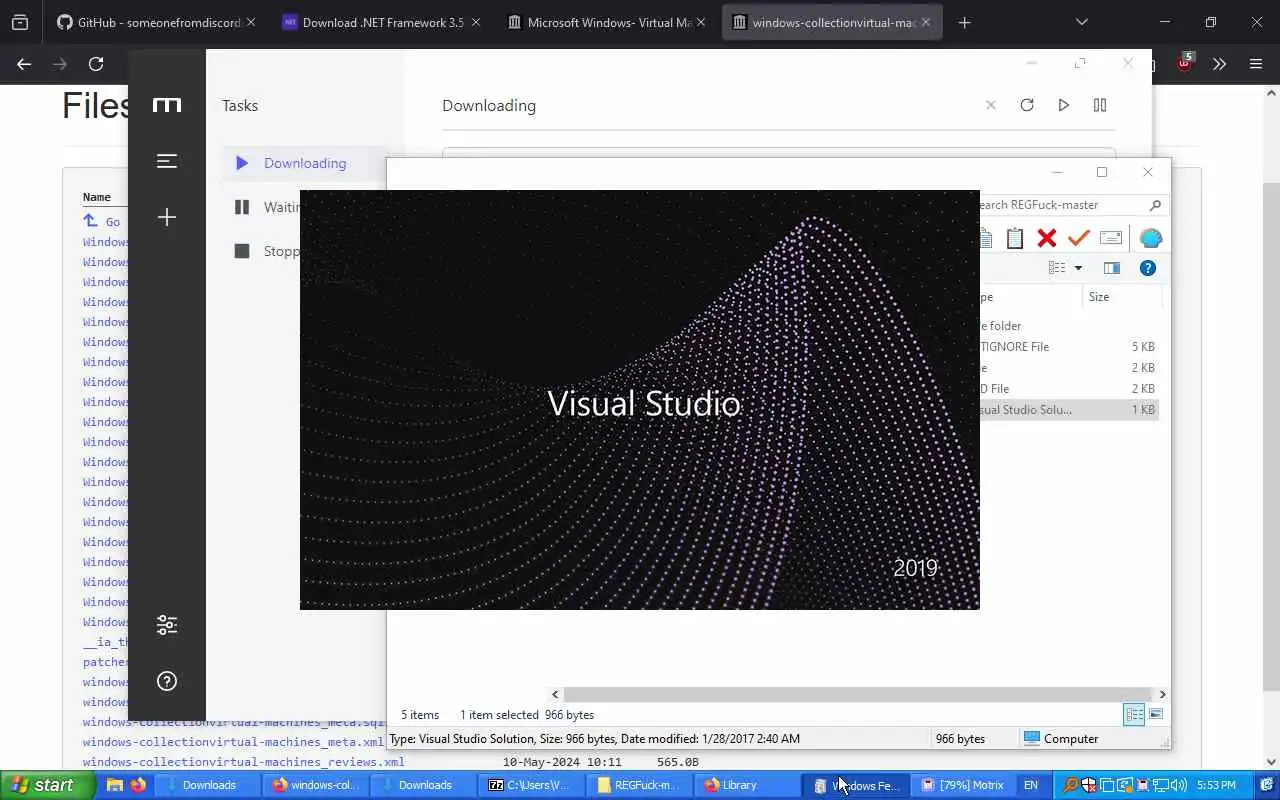This screenshot has width=1280, height=800.
Task: Click the Explorer horizontal scrollbar right arrow
Action: (x=1162, y=694)
